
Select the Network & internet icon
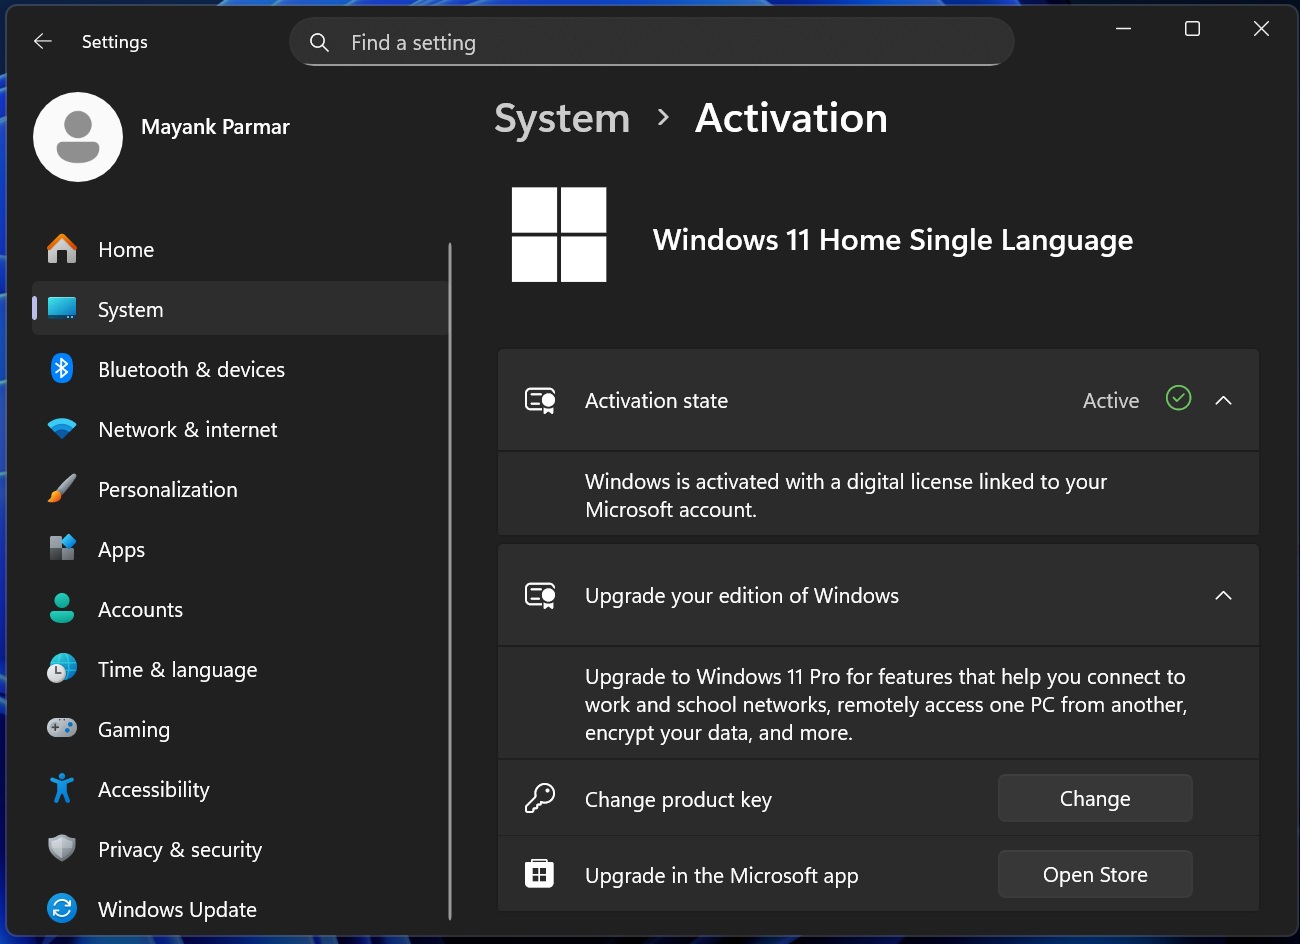(61, 429)
